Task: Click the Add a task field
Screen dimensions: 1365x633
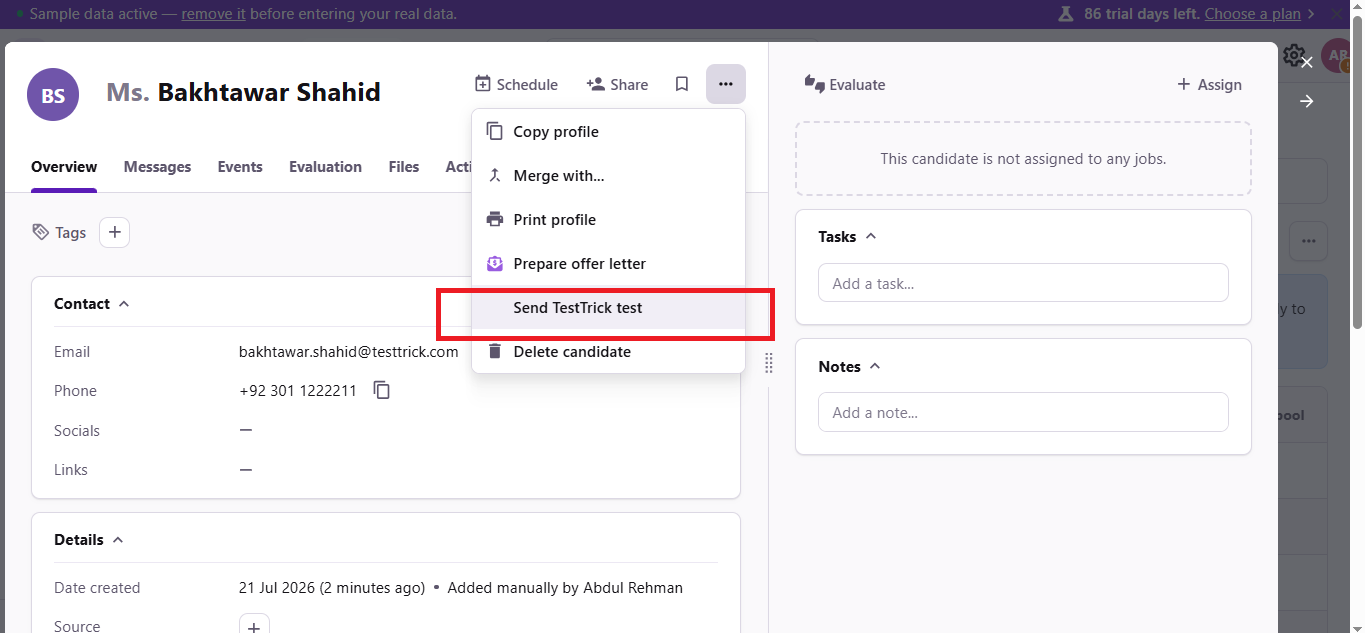Action: pyautogui.click(x=1023, y=283)
